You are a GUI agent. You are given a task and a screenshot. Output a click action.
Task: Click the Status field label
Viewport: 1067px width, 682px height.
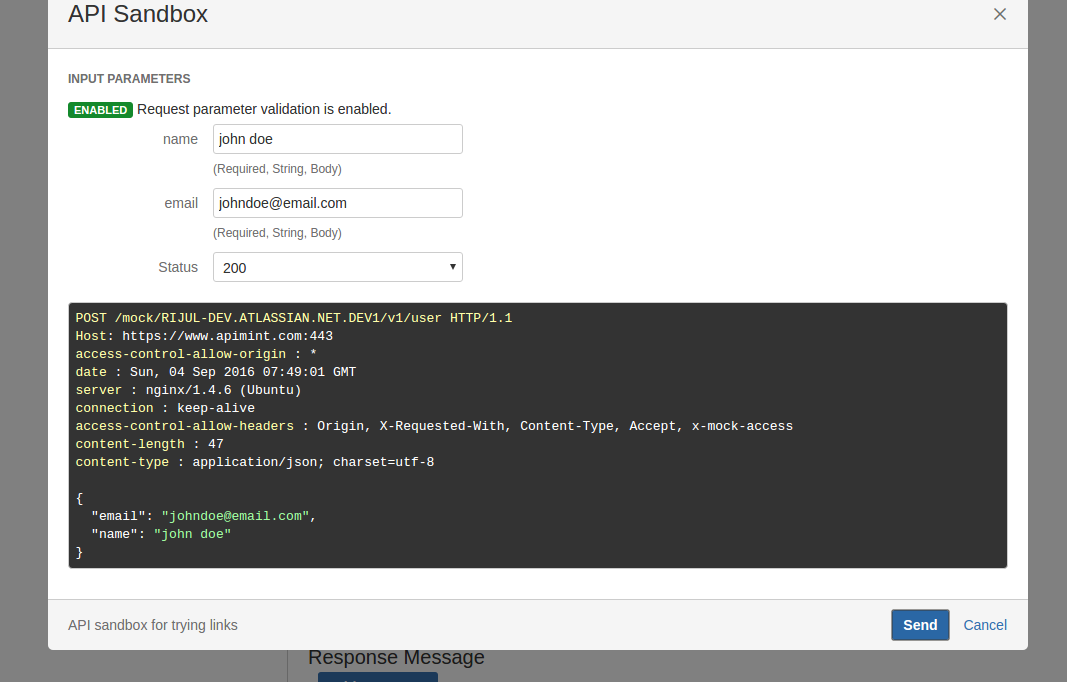tap(178, 267)
